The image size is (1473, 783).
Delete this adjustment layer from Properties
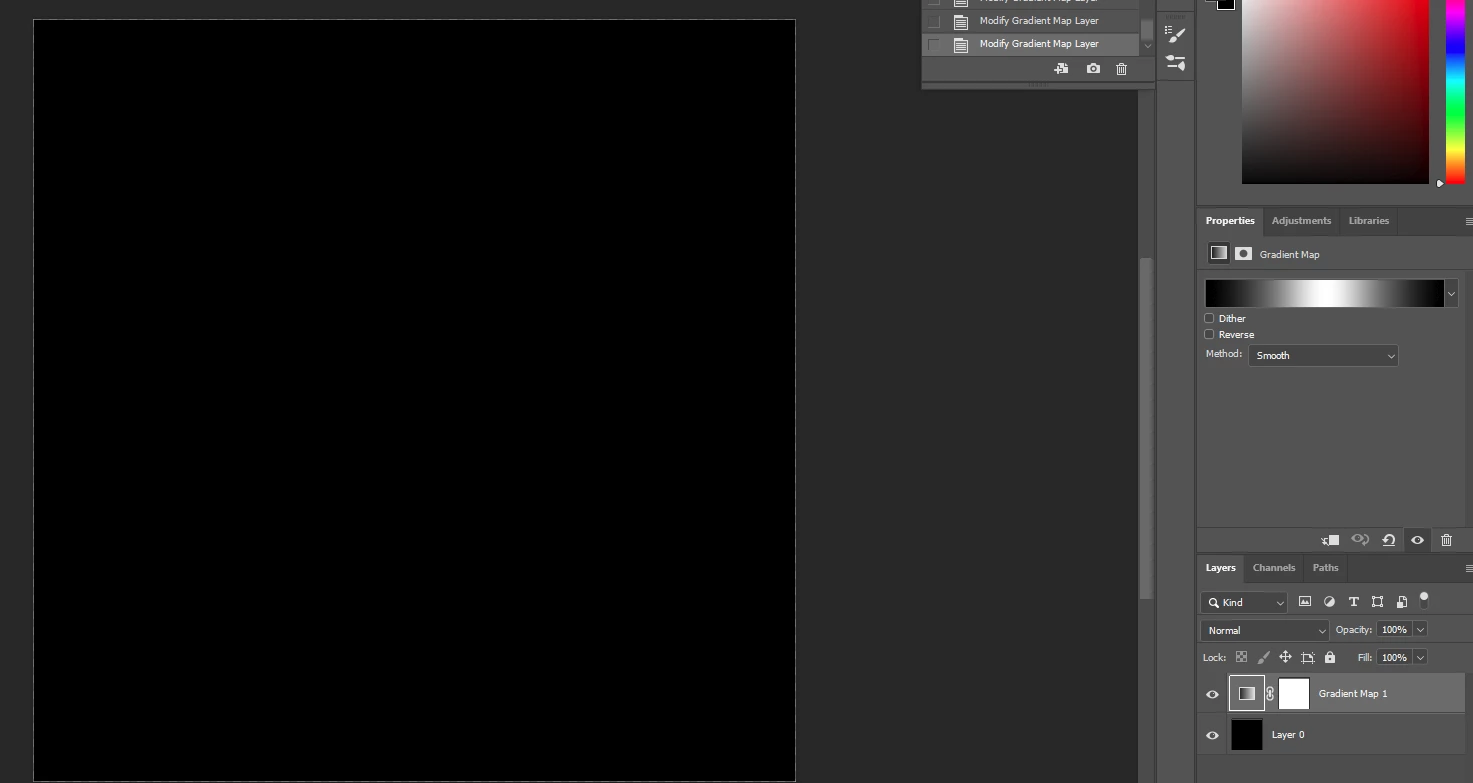click(x=1446, y=540)
